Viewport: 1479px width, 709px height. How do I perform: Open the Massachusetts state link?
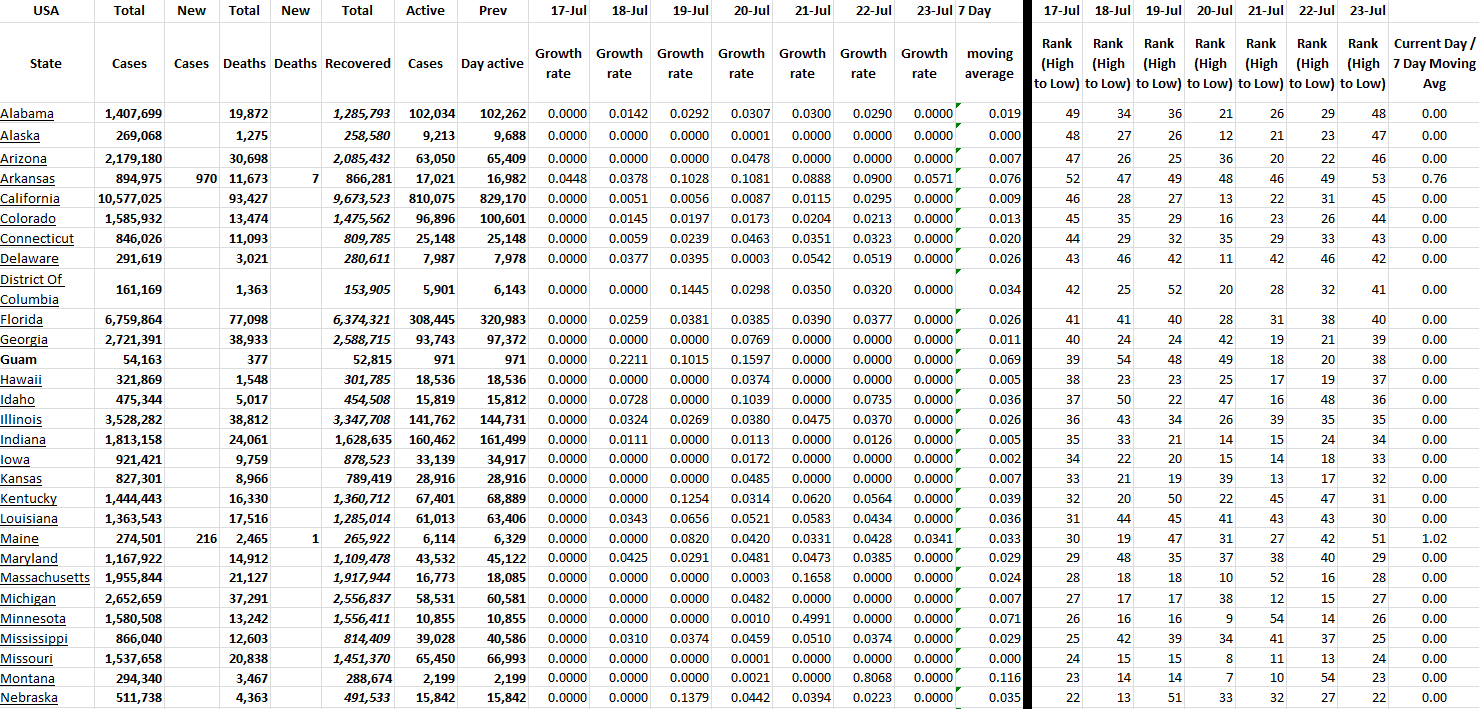[45, 578]
